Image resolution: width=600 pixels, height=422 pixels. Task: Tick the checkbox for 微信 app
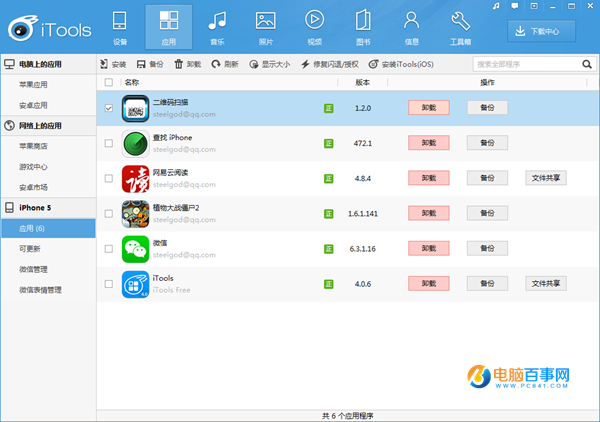click(109, 248)
